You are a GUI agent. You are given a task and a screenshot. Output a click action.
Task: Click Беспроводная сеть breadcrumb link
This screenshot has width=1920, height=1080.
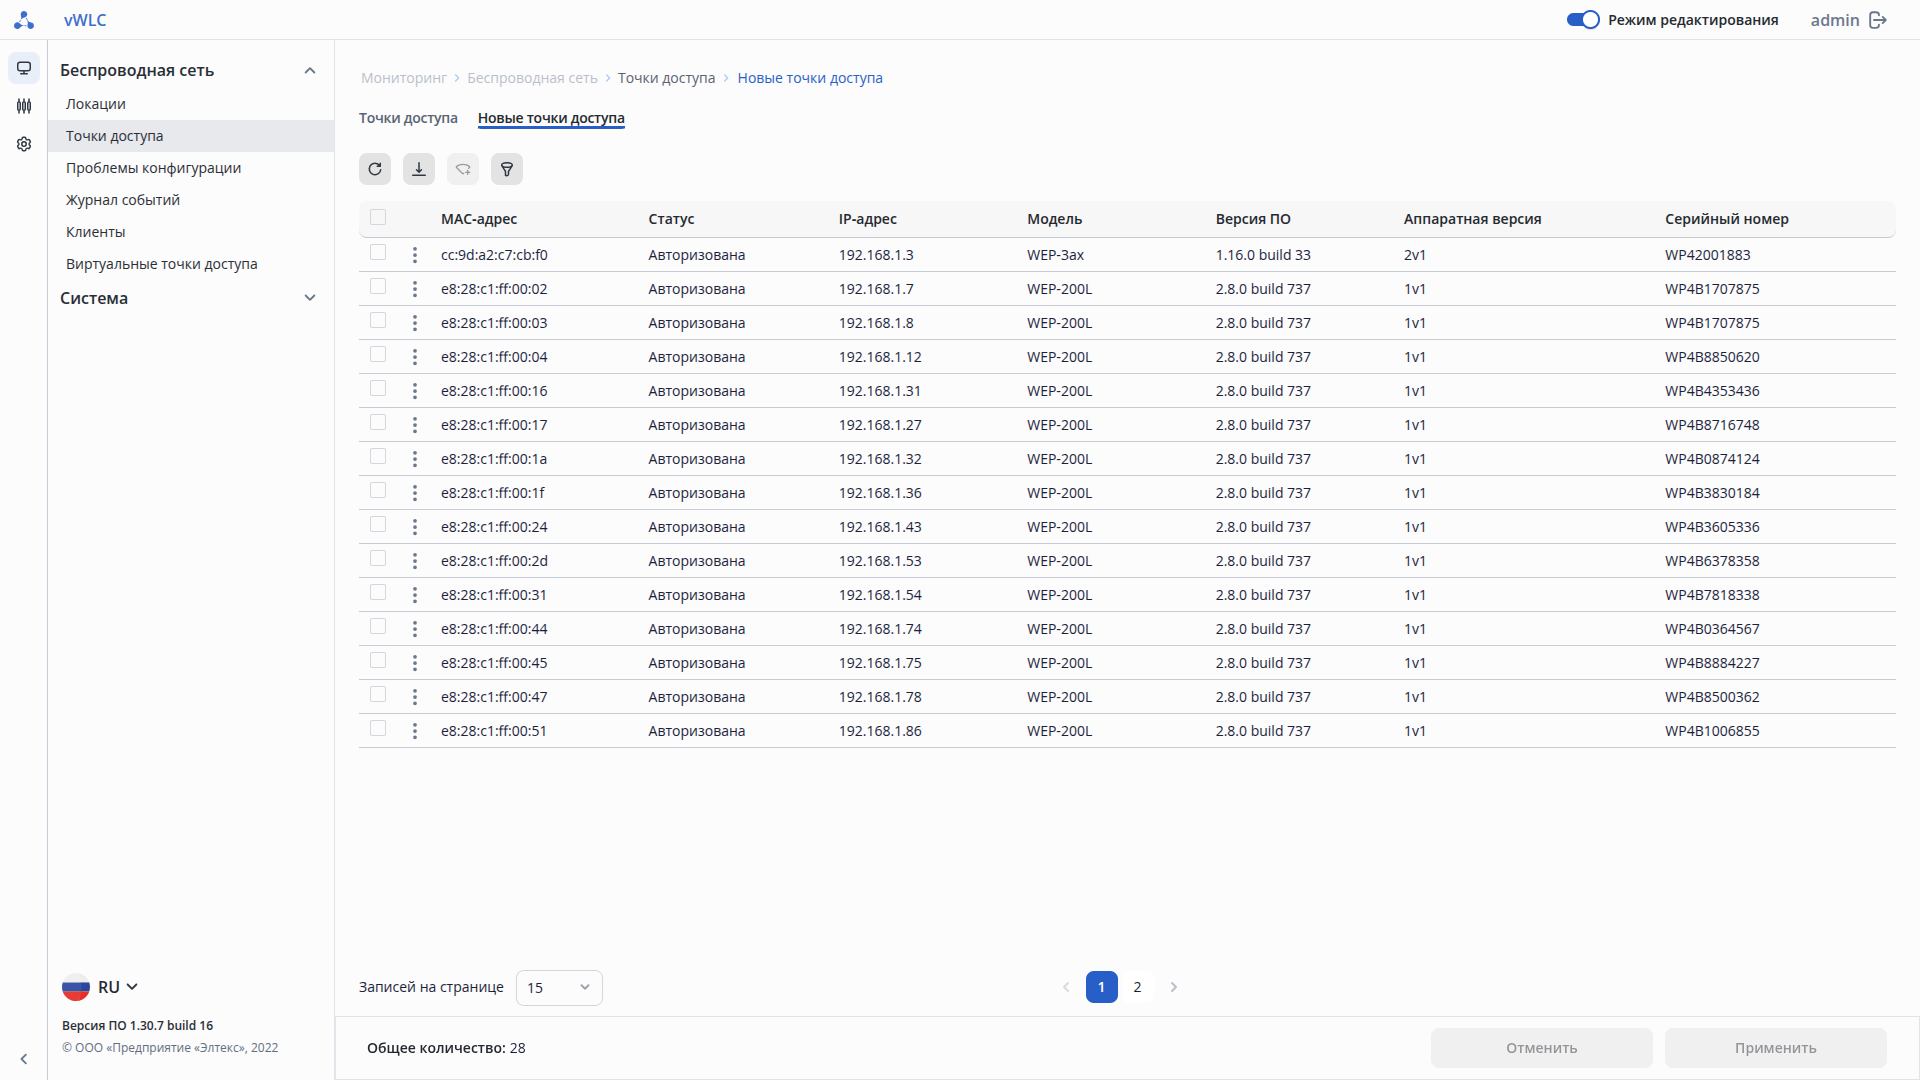(x=532, y=78)
